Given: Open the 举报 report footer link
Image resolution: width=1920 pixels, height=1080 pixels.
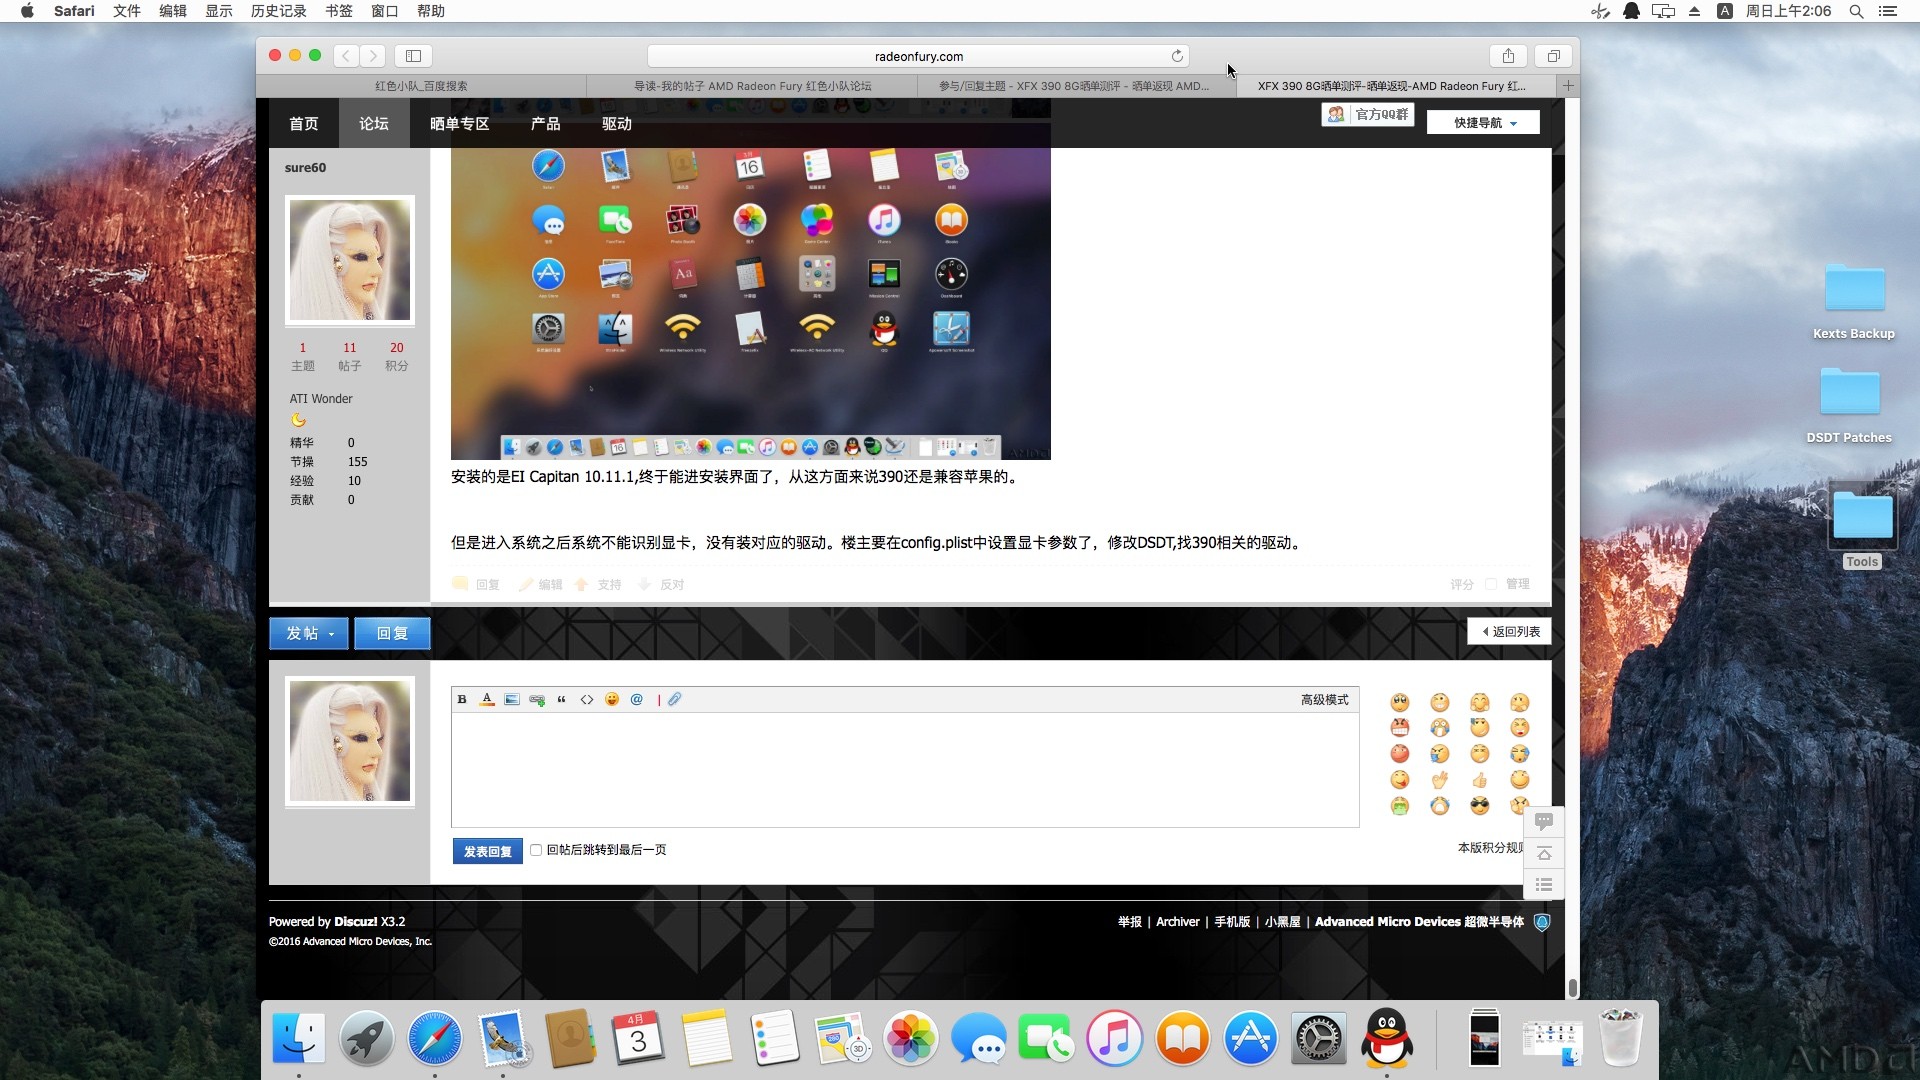Looking at the screenshot, I should tap(1130, 922).
